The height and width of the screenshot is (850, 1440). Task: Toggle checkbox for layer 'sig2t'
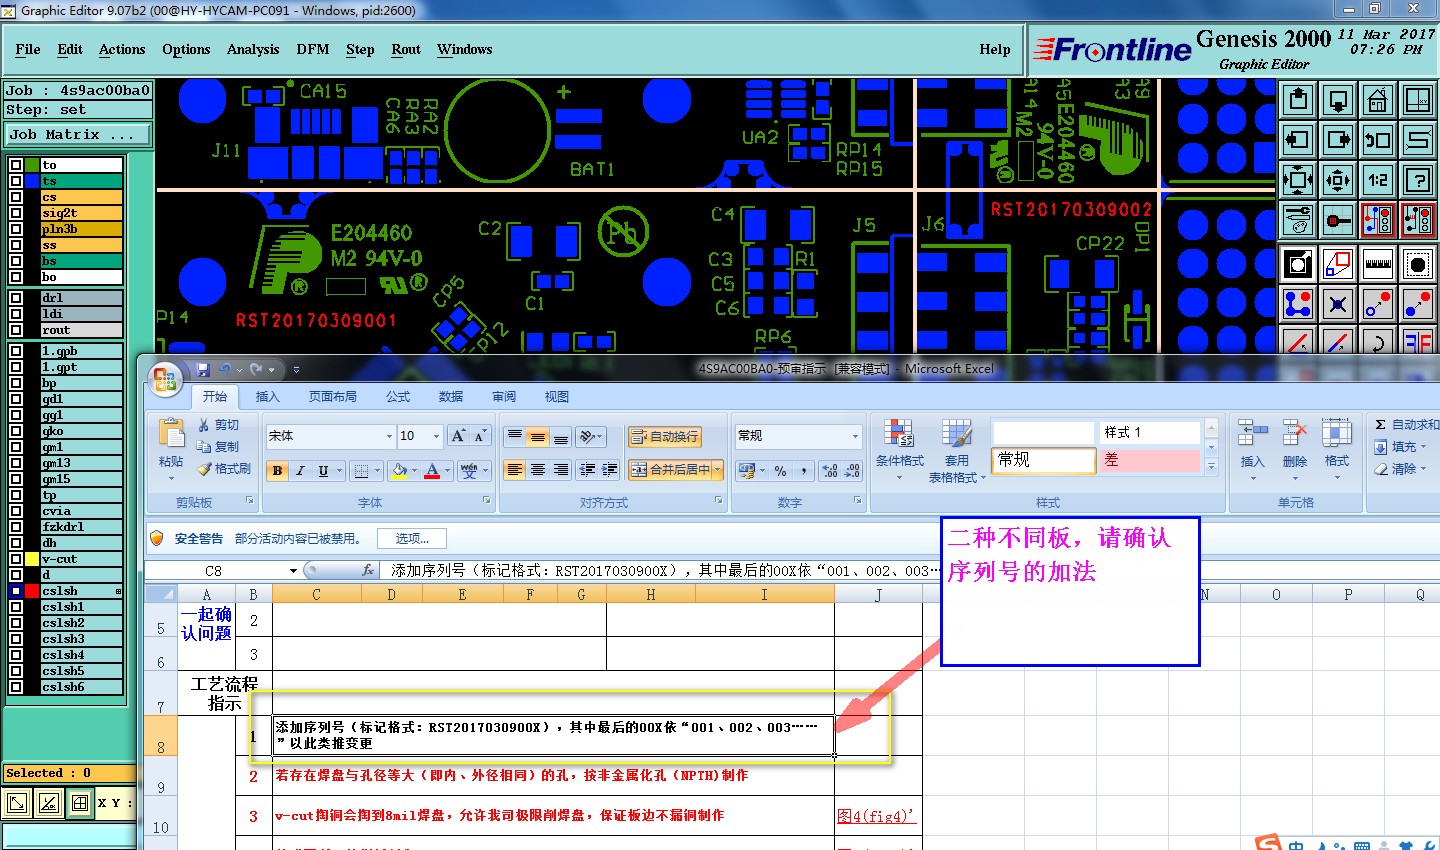click(x=16, y=213)
